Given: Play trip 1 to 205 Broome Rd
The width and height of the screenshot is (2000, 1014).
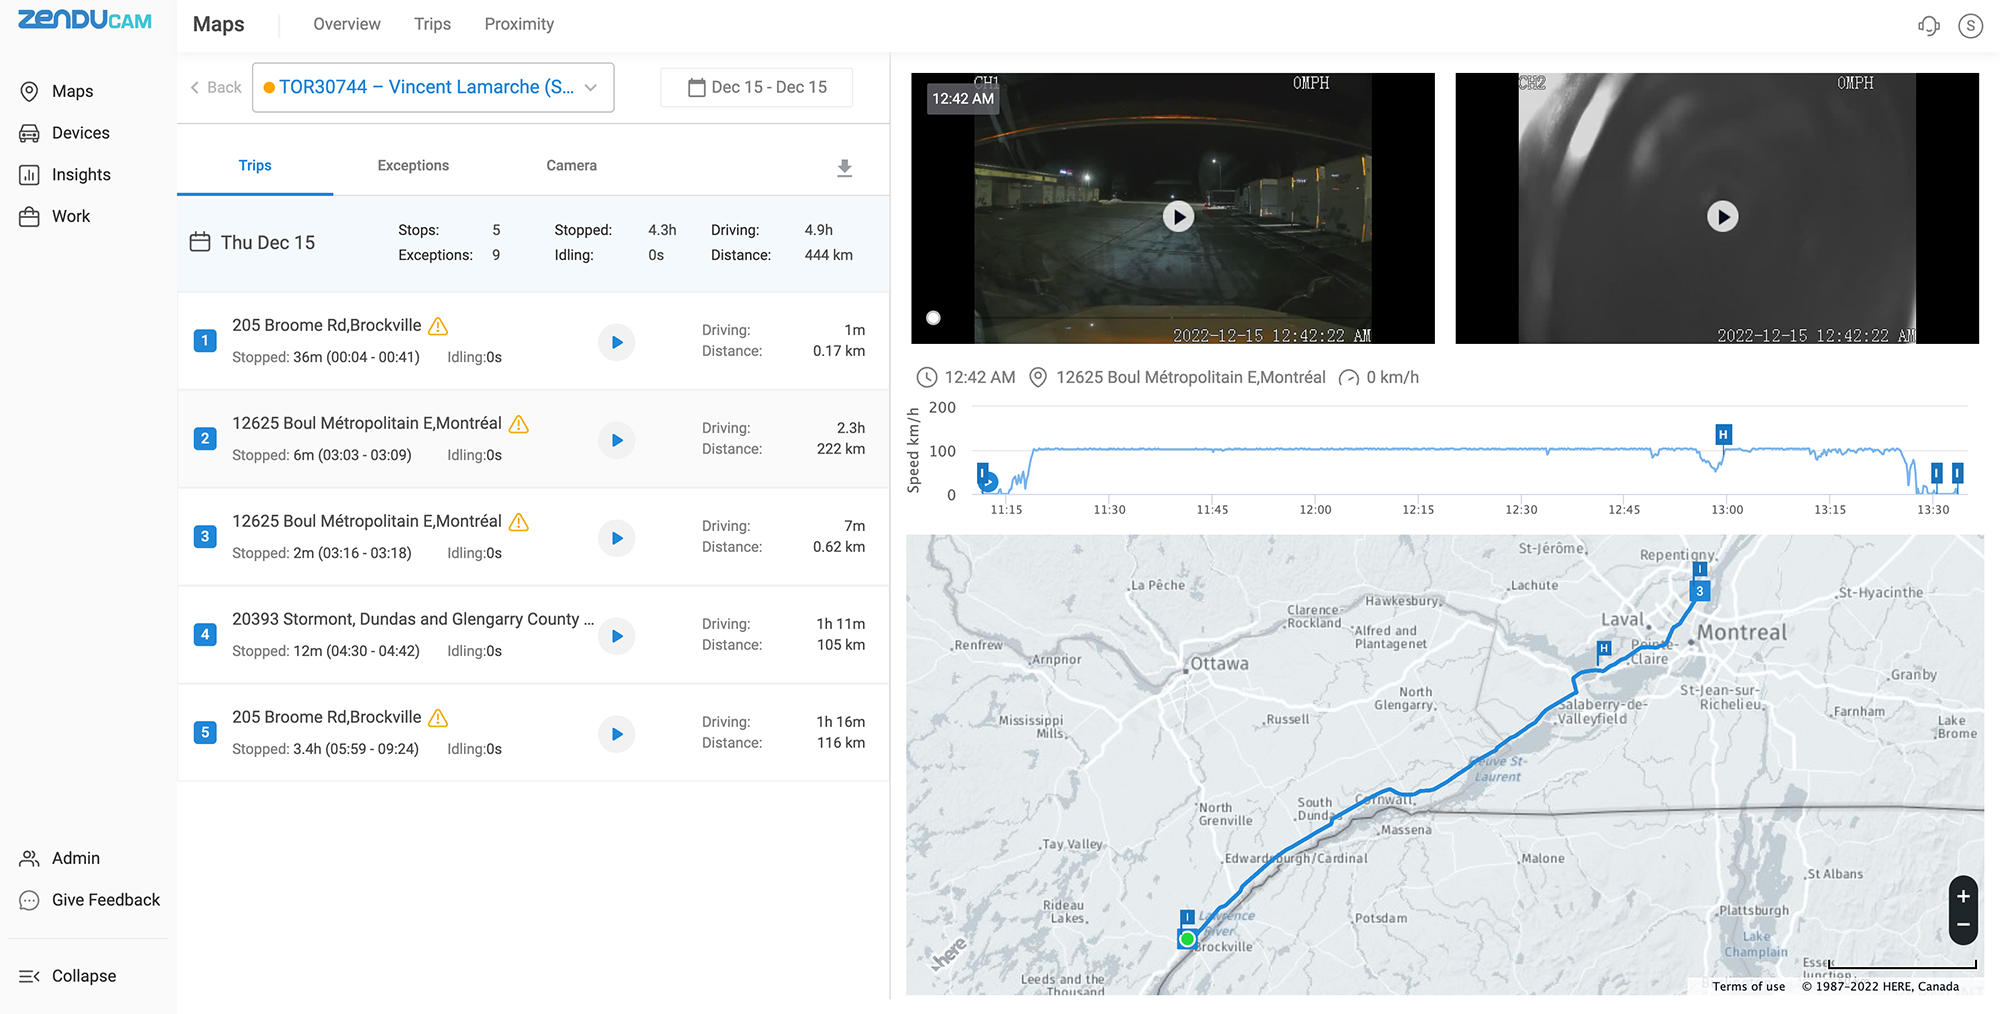Looking at the screenshot, I should click(x=617, y=342).
